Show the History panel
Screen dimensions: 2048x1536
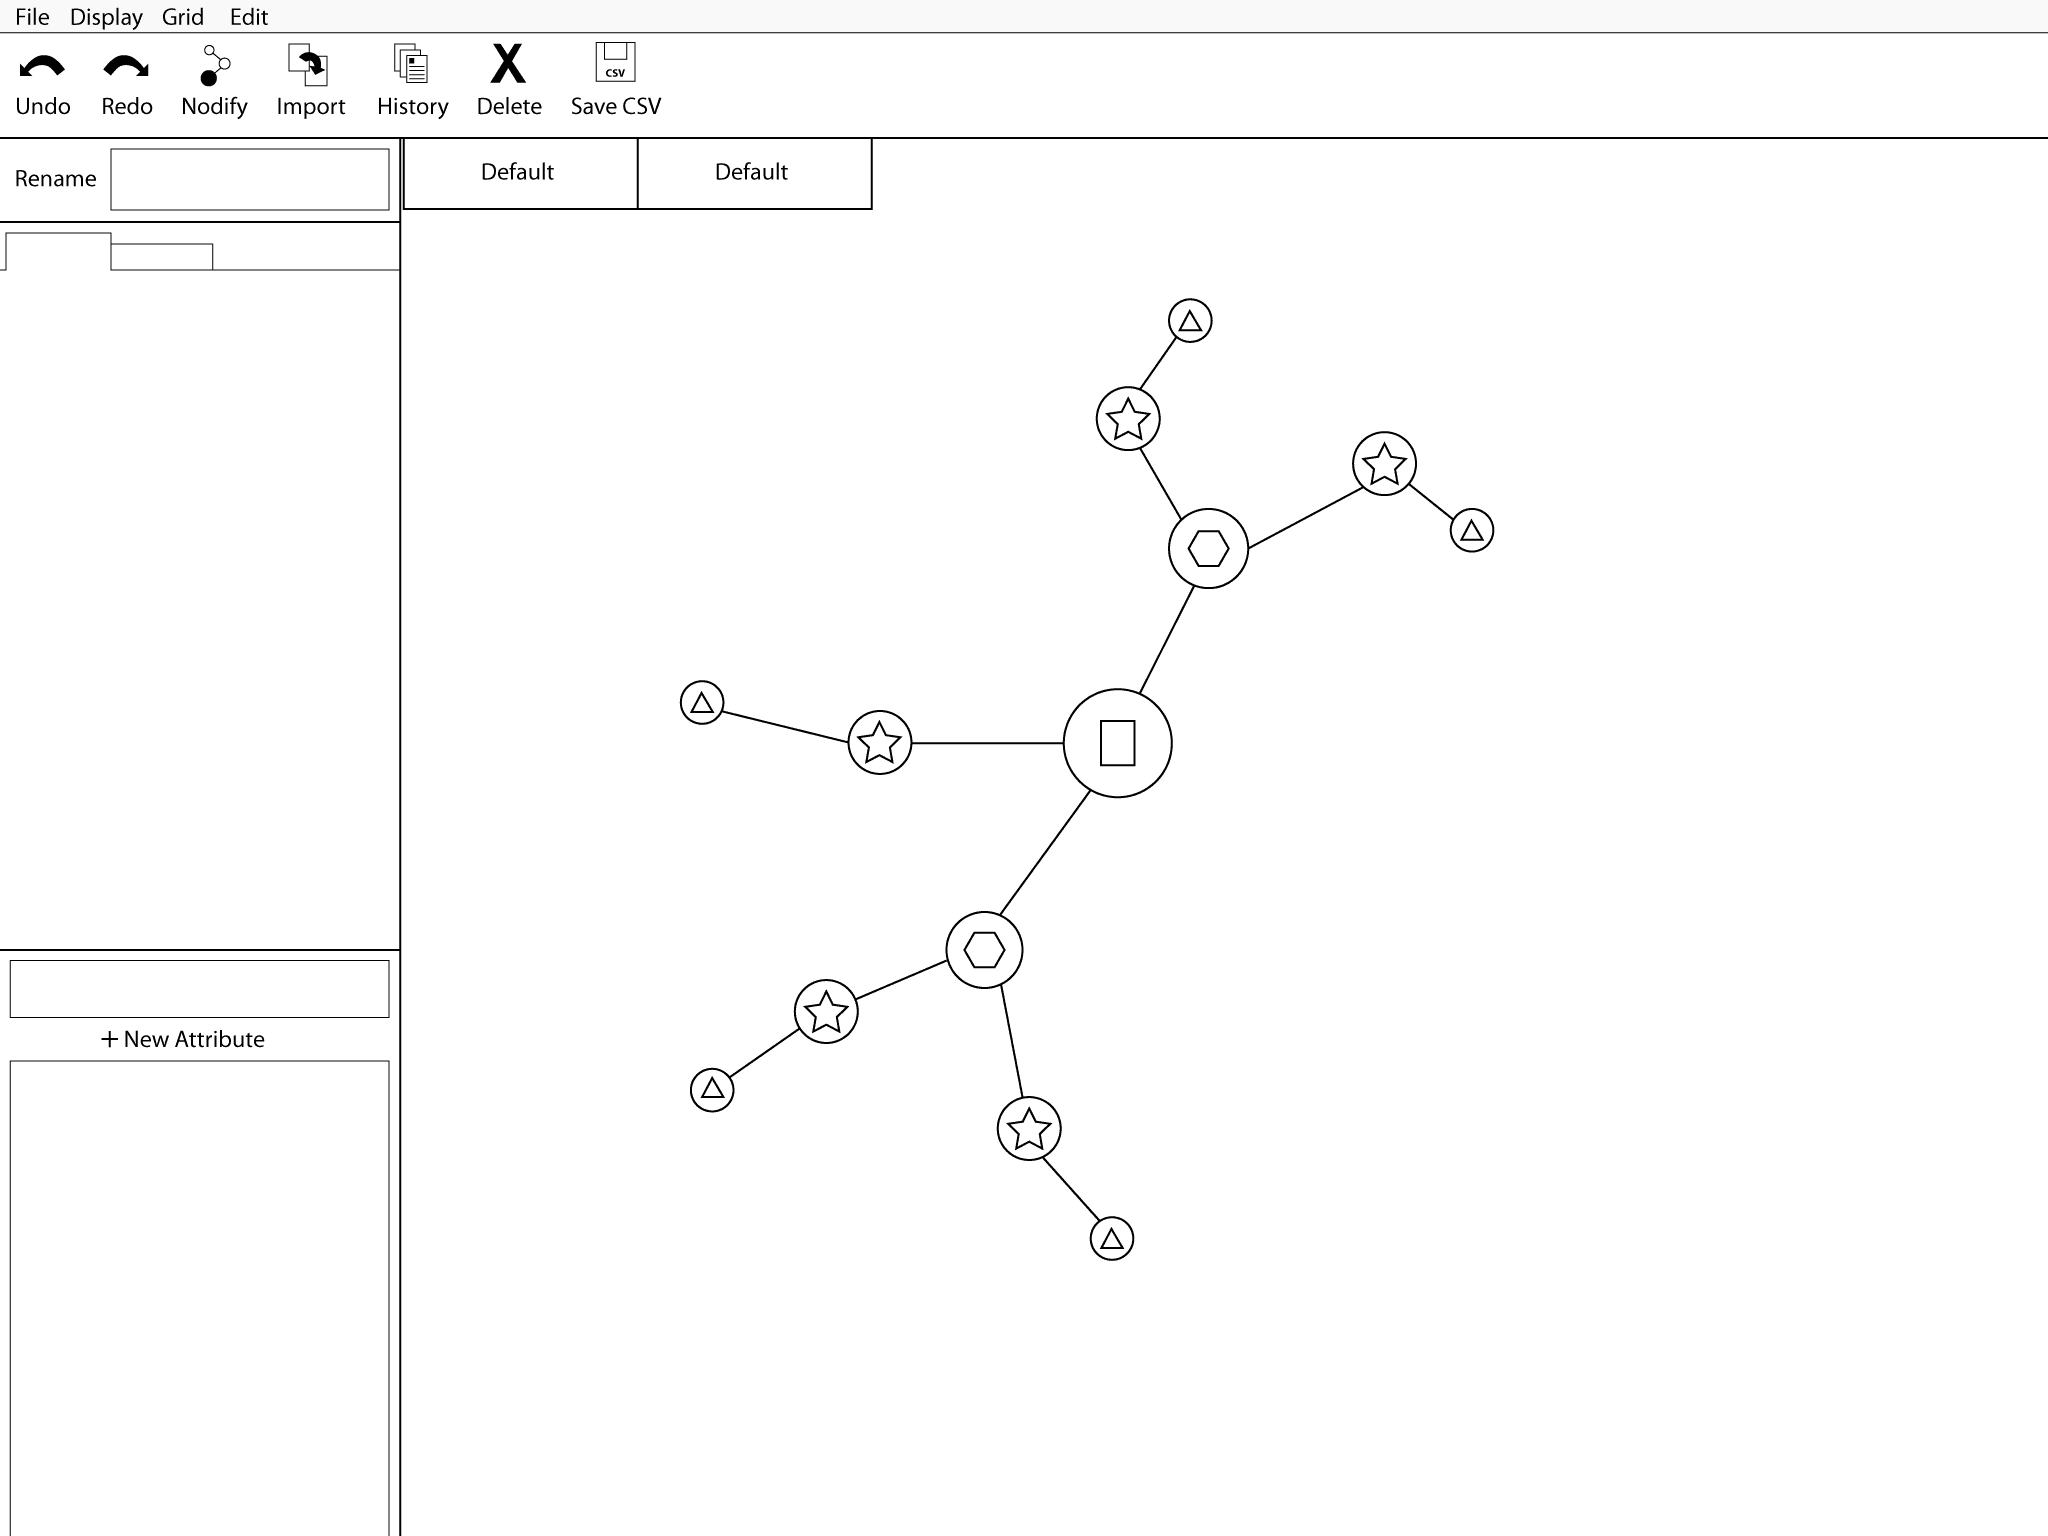pos(411,75)
